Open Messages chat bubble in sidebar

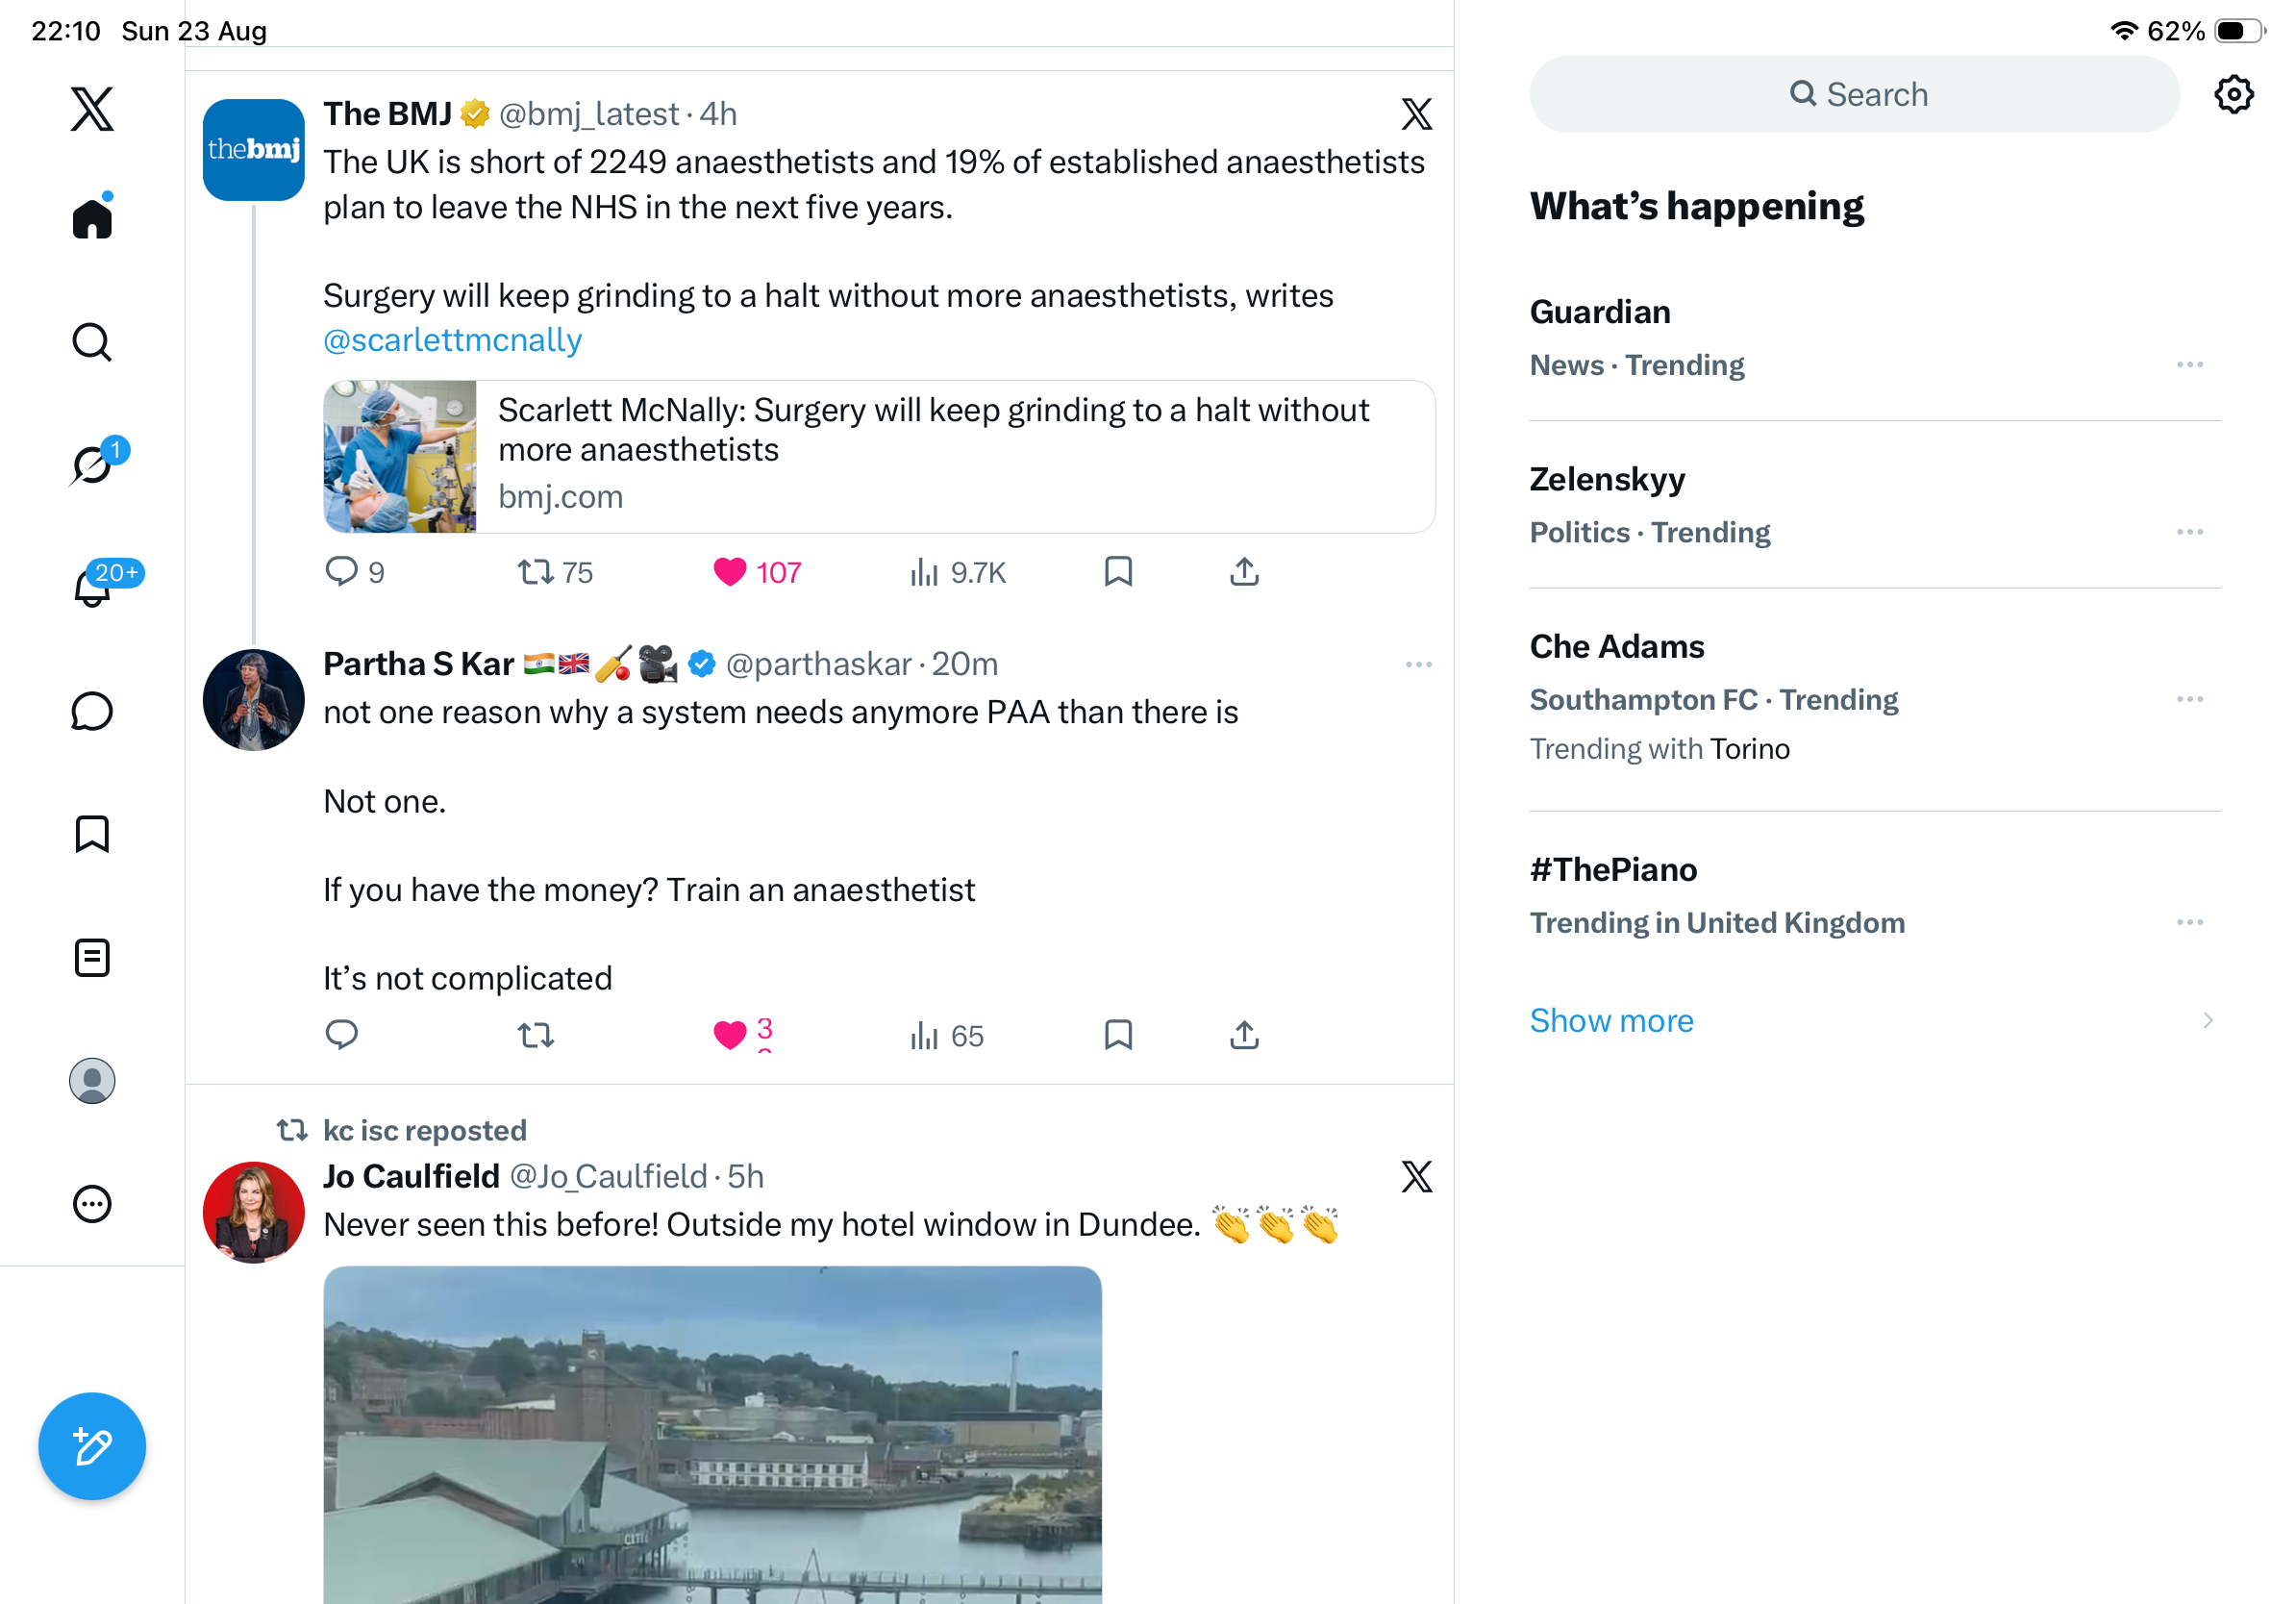coord(92,711)
